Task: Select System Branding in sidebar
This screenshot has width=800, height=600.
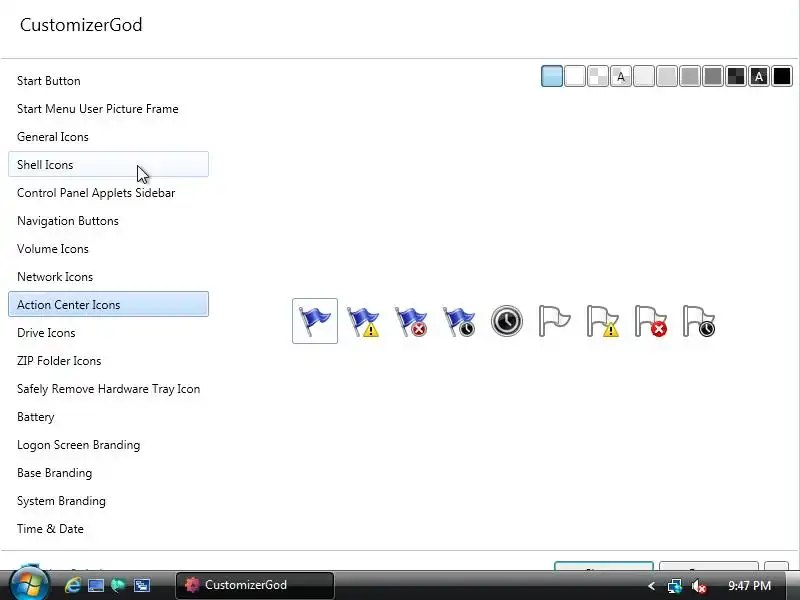Action: click(x=108, y=501)
